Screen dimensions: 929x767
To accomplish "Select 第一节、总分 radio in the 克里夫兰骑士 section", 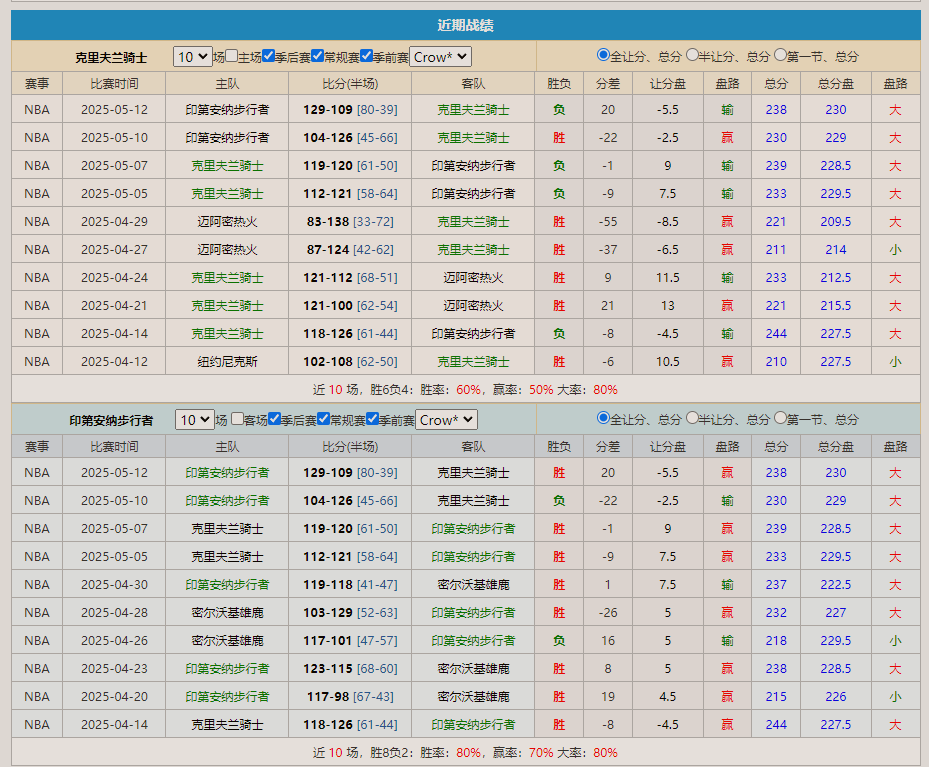I will point(780,55).
